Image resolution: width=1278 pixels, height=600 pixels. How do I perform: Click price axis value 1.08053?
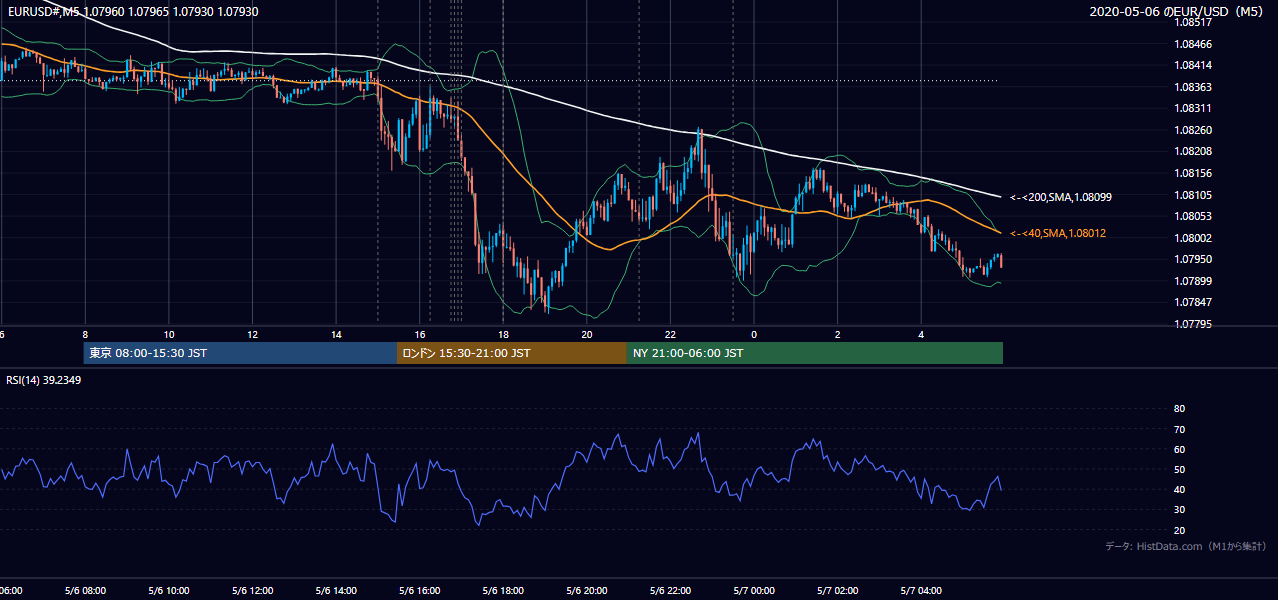(x=1193, y=216)
